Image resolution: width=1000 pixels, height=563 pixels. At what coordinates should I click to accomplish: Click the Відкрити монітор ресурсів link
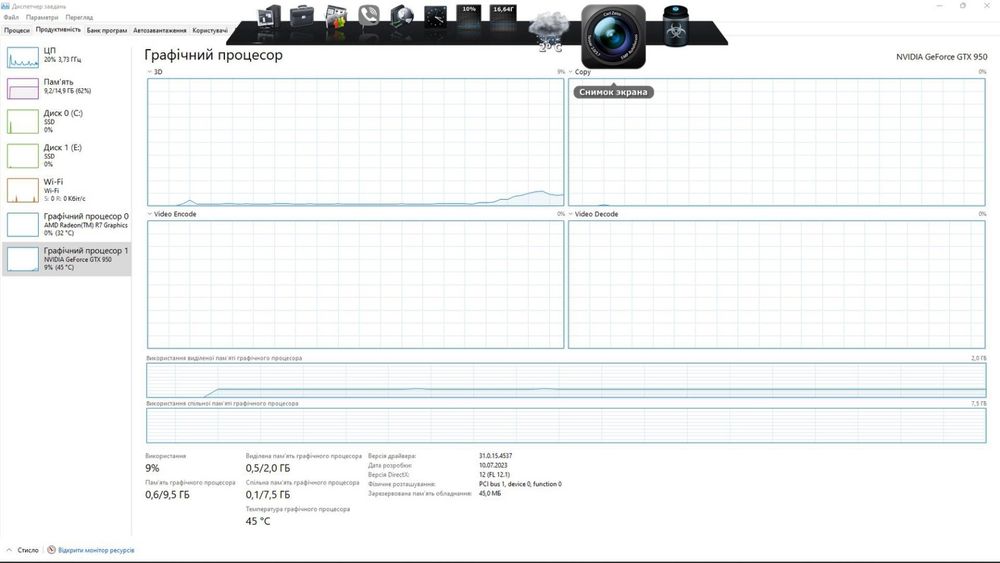tap(96, 550)
